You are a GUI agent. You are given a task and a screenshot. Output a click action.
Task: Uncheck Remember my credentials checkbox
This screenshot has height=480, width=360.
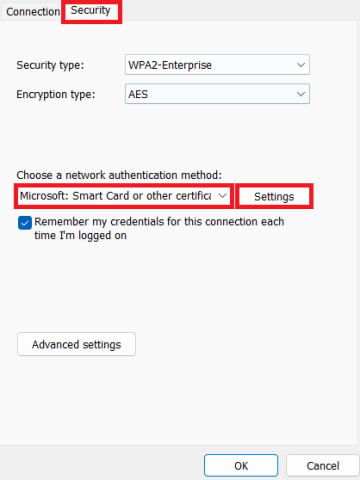tap(25, 223)
